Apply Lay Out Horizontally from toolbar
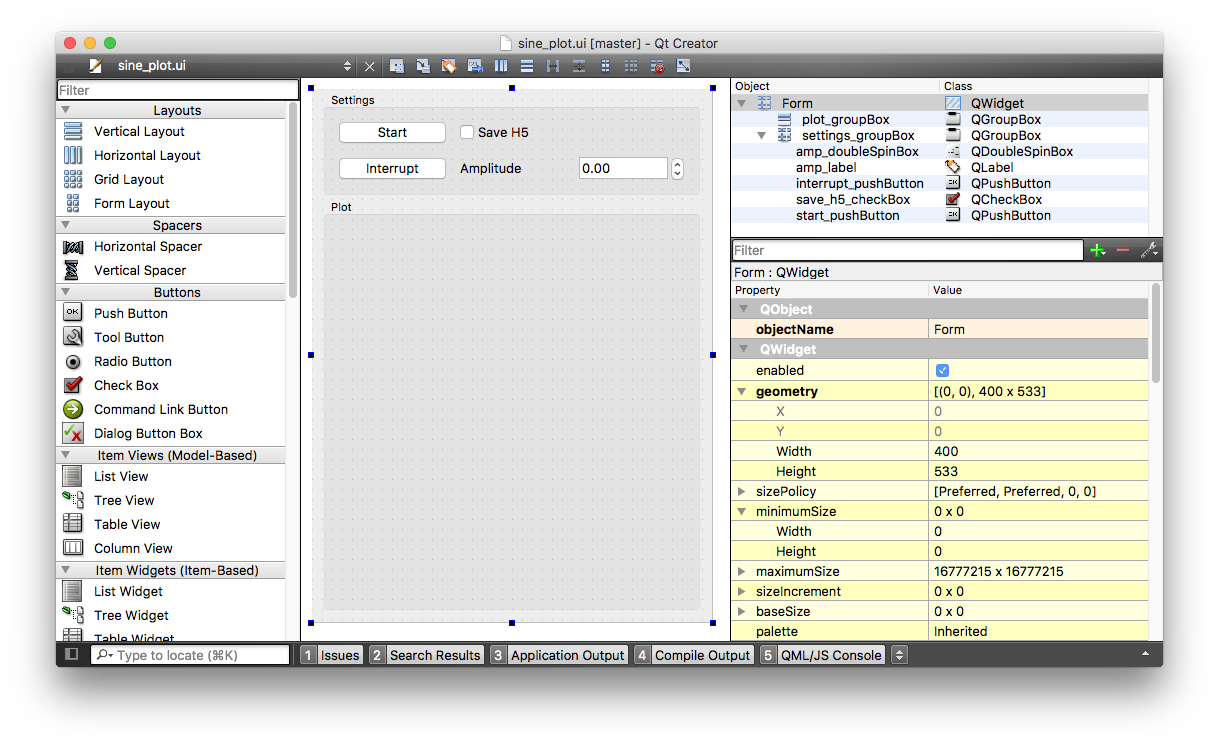The image size is (1219, 747). point(501,66)
